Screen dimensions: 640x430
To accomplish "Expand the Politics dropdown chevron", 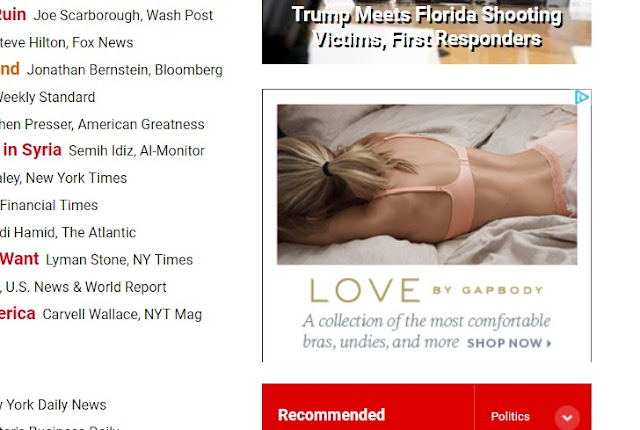I will 567,417.
